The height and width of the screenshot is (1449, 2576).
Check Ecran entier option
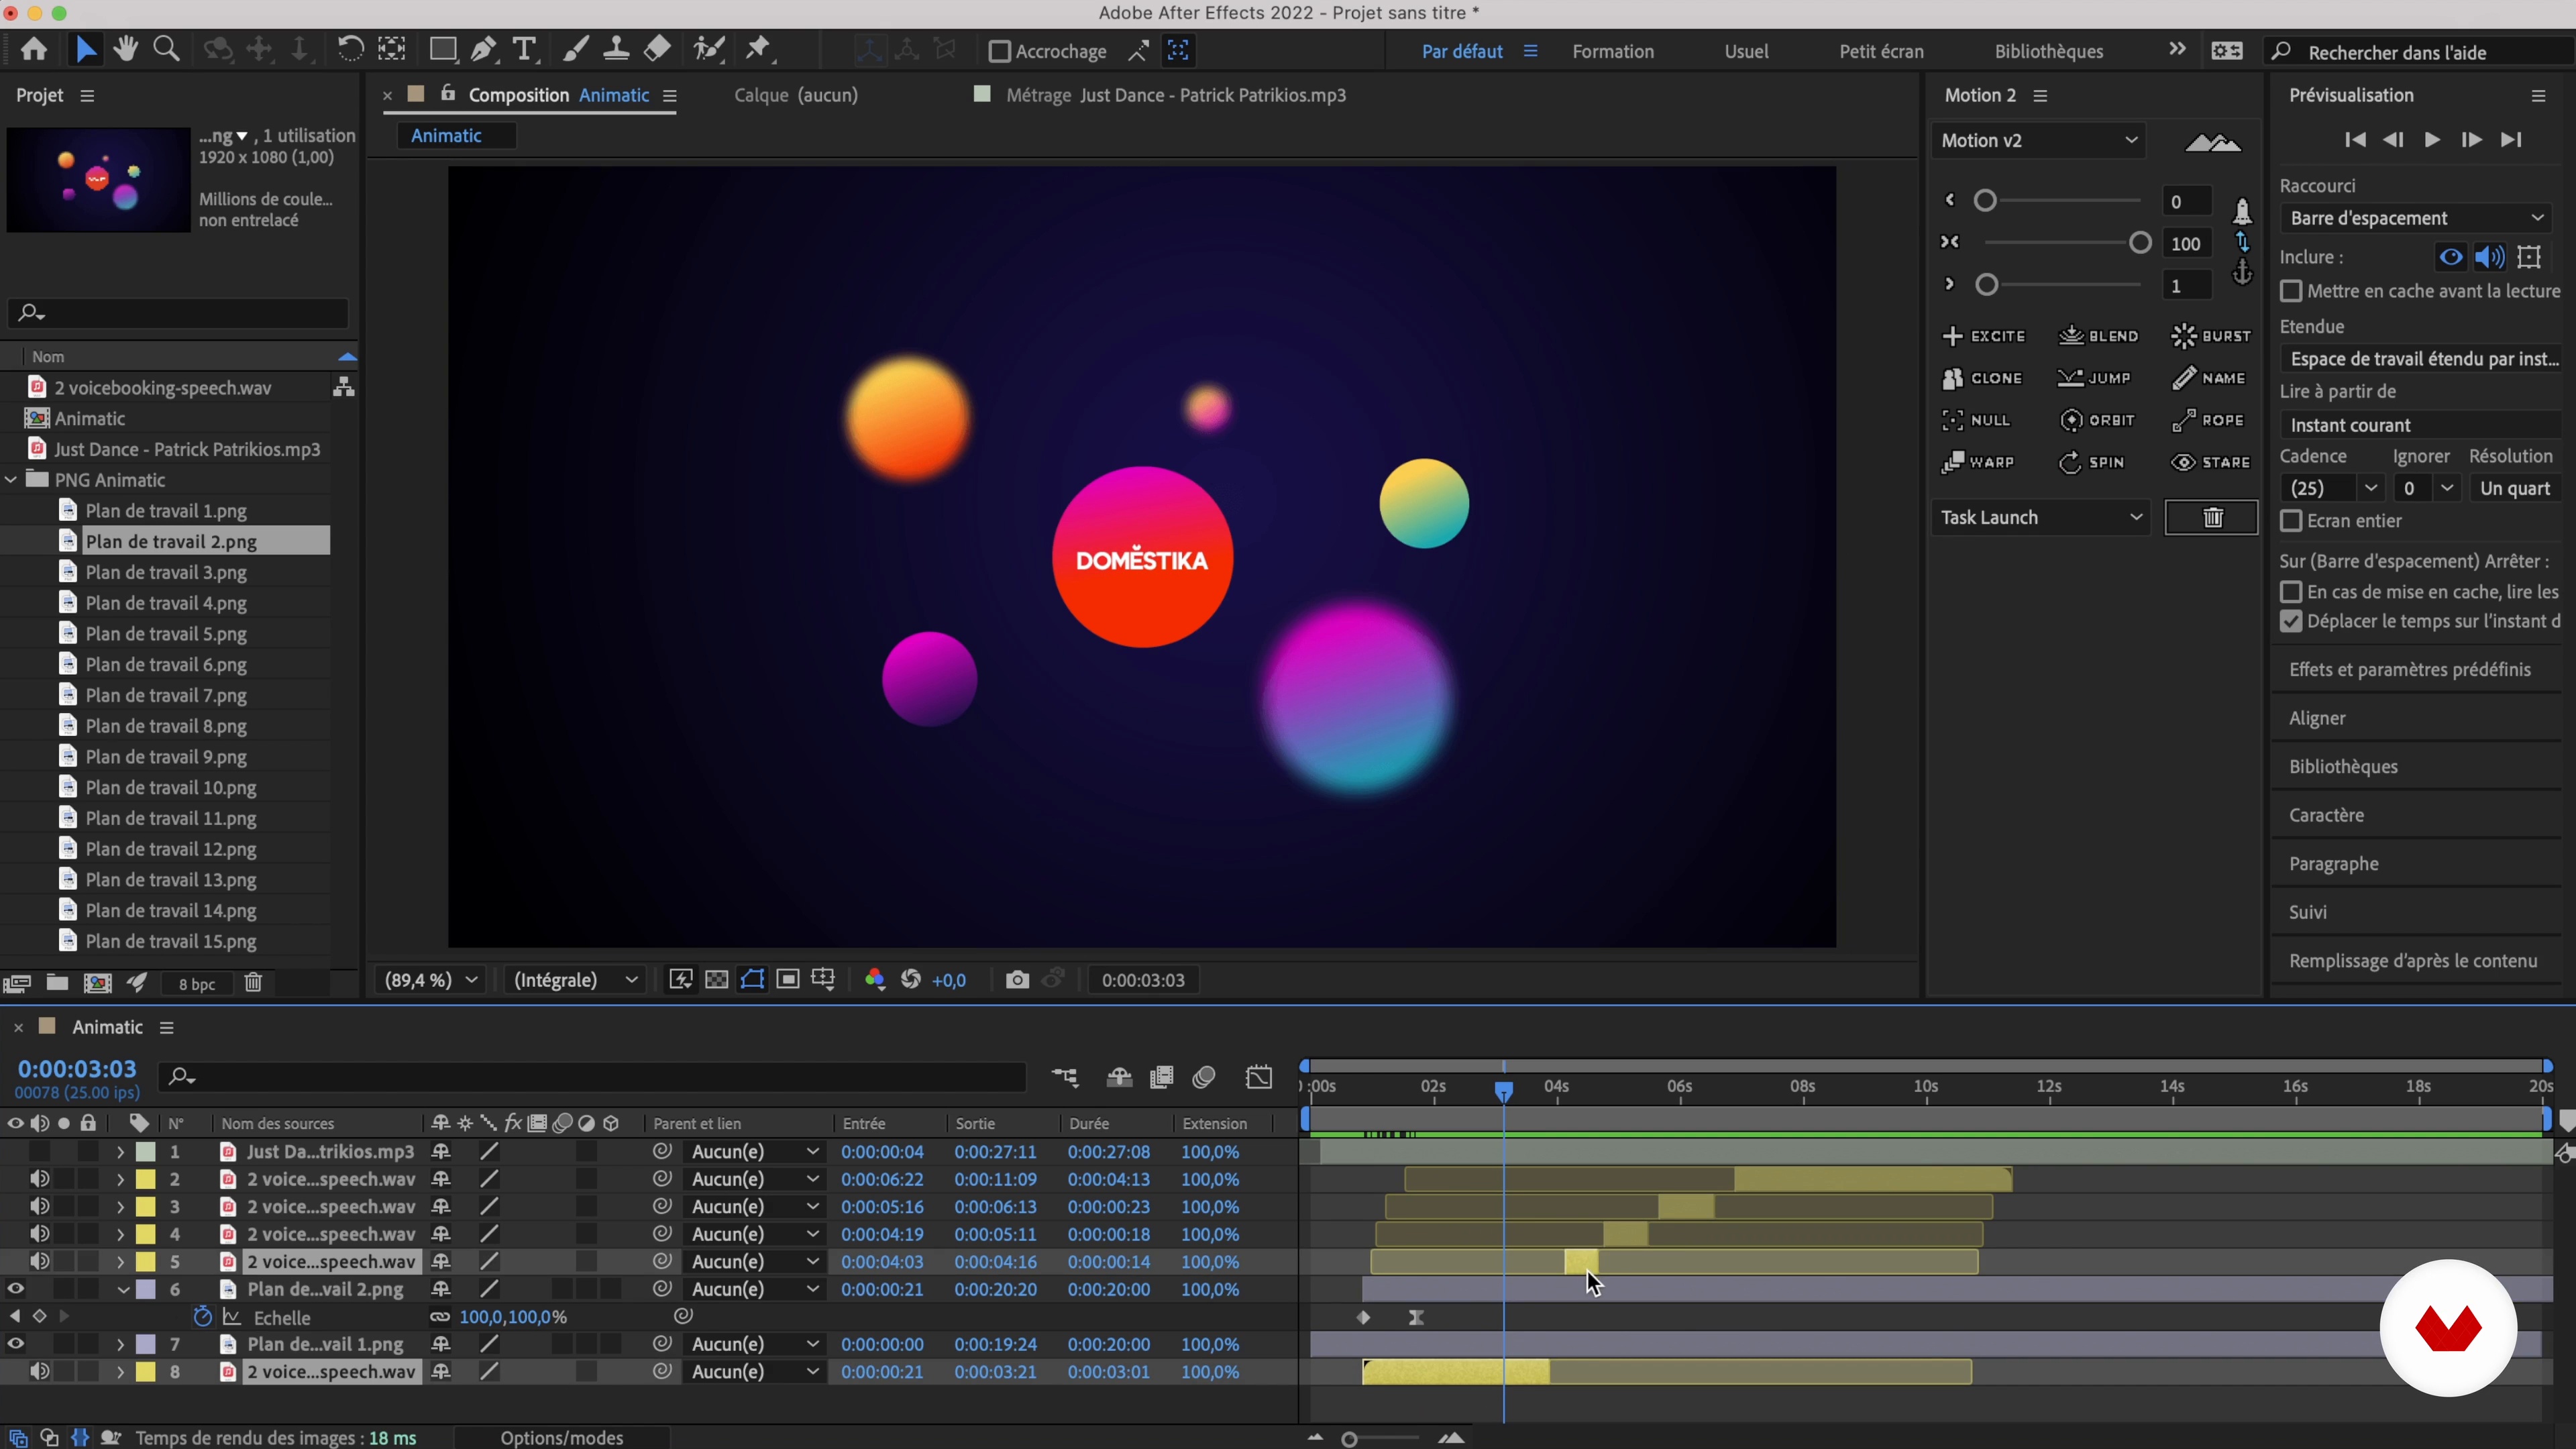2291,521
